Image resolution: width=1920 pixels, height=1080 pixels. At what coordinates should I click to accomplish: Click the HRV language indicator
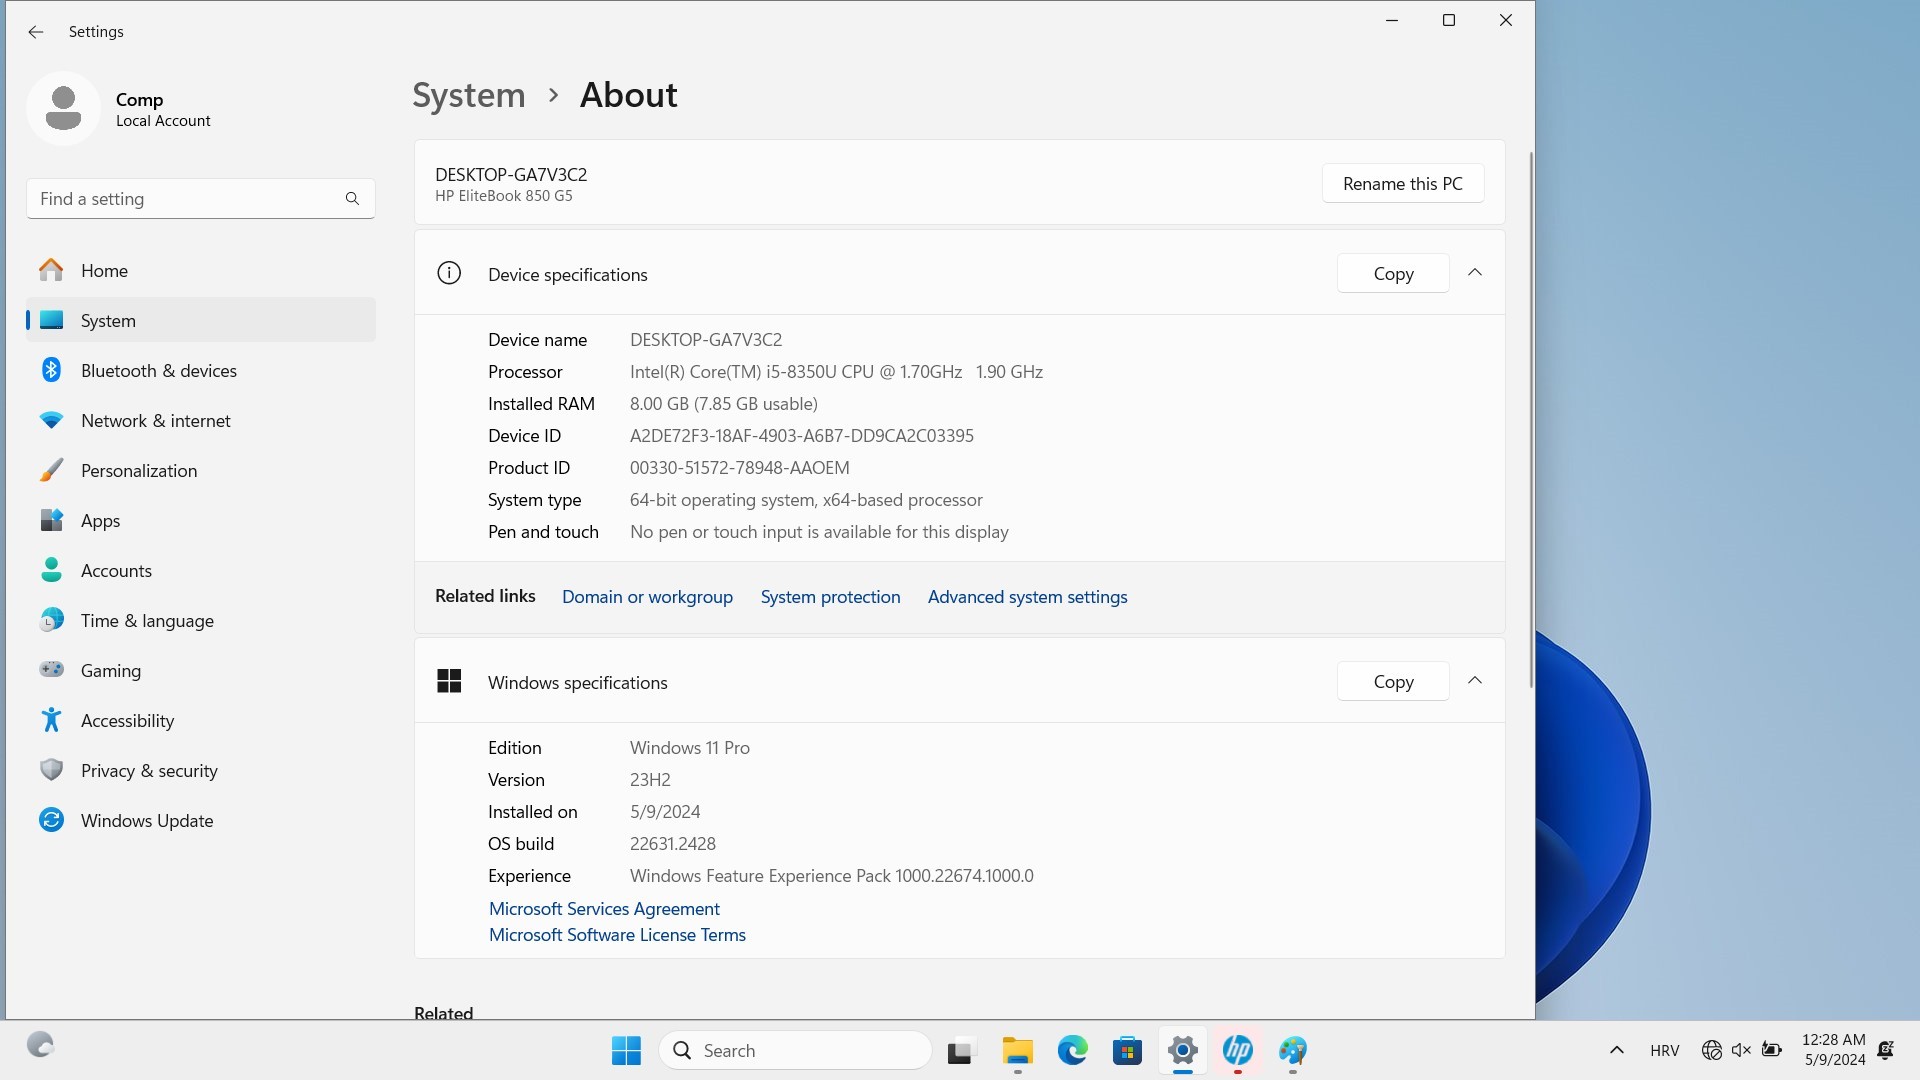[1664, 1050]
